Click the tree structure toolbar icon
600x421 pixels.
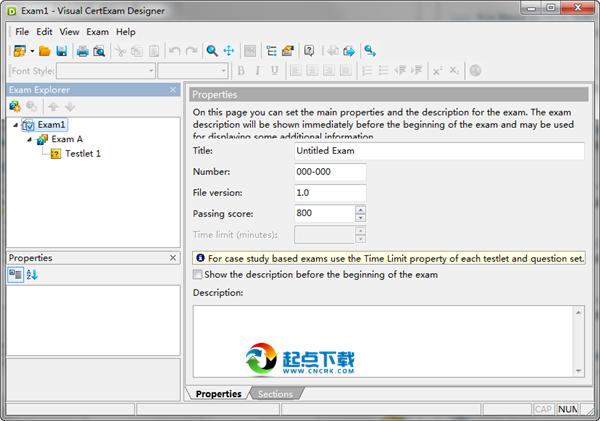point(271,51)
